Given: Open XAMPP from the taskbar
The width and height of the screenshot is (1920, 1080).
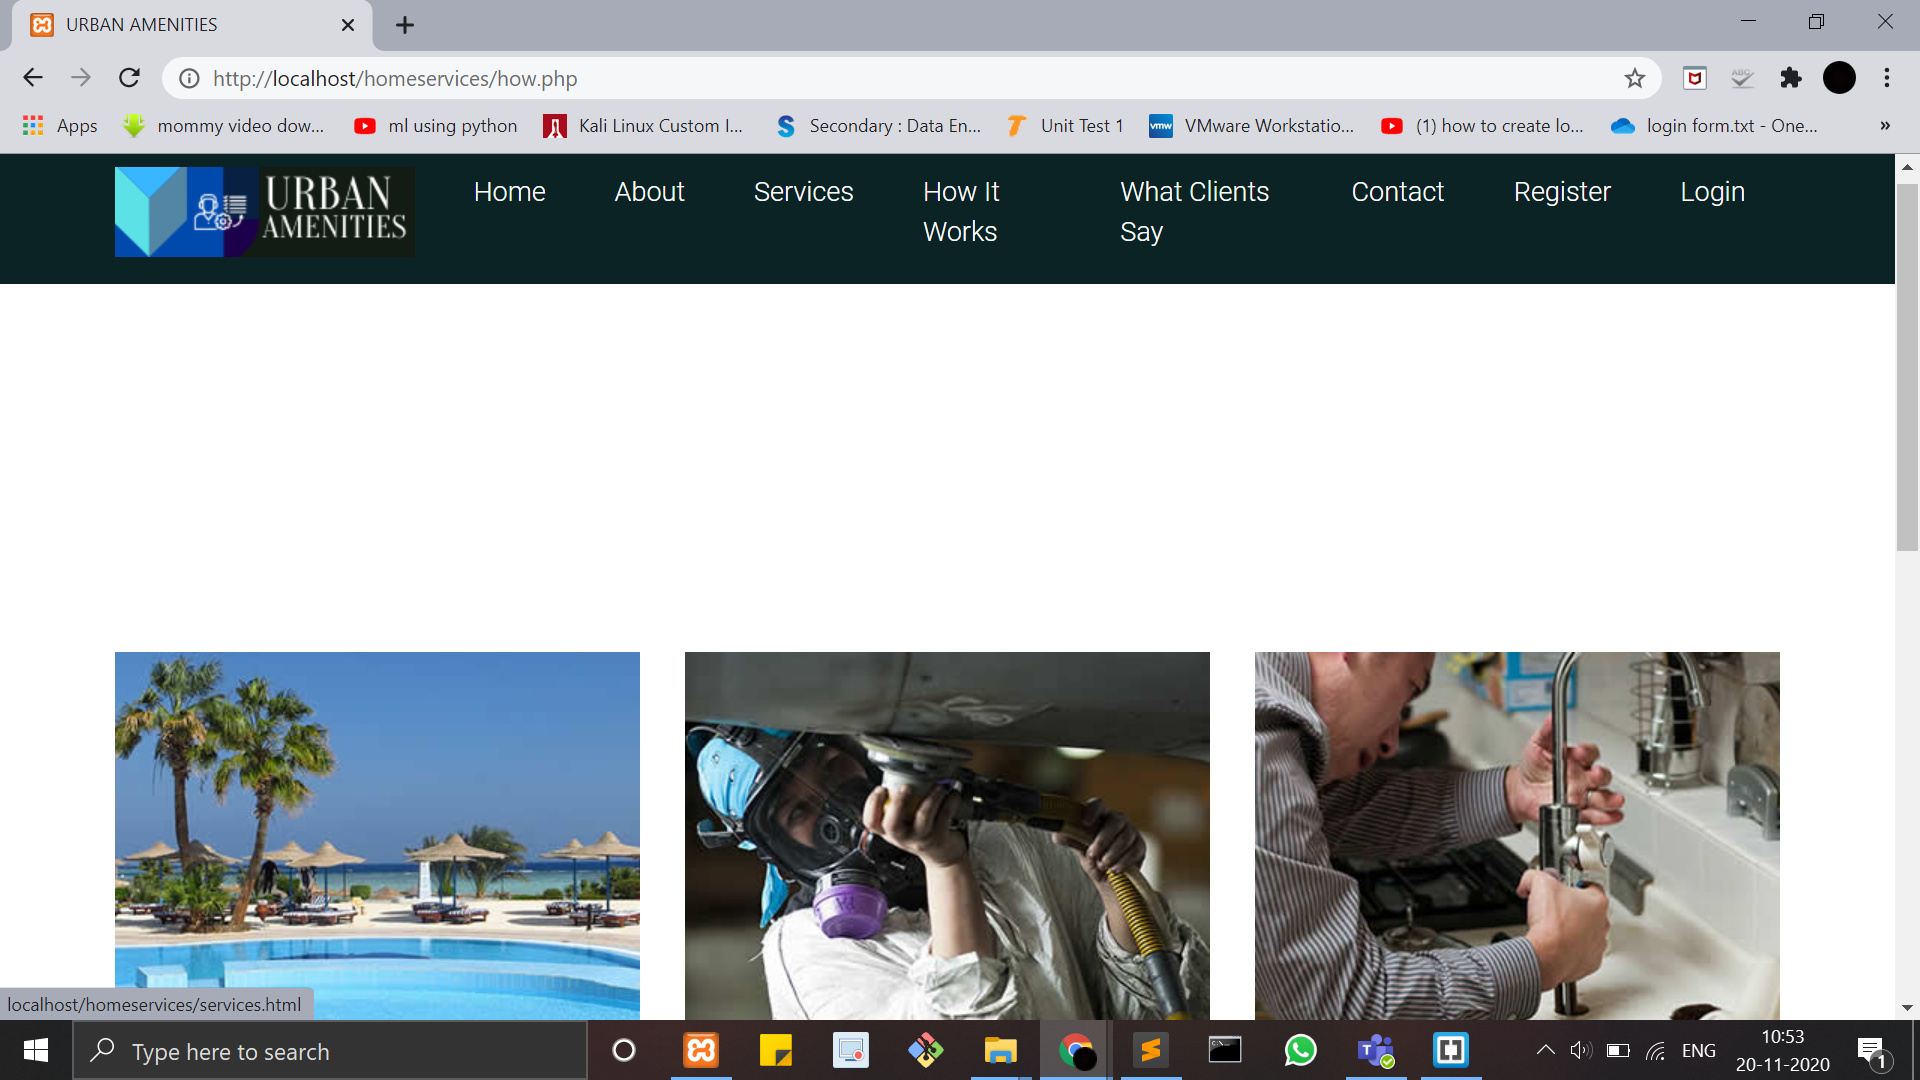Looking at the screenshot, I should 701,1051.
